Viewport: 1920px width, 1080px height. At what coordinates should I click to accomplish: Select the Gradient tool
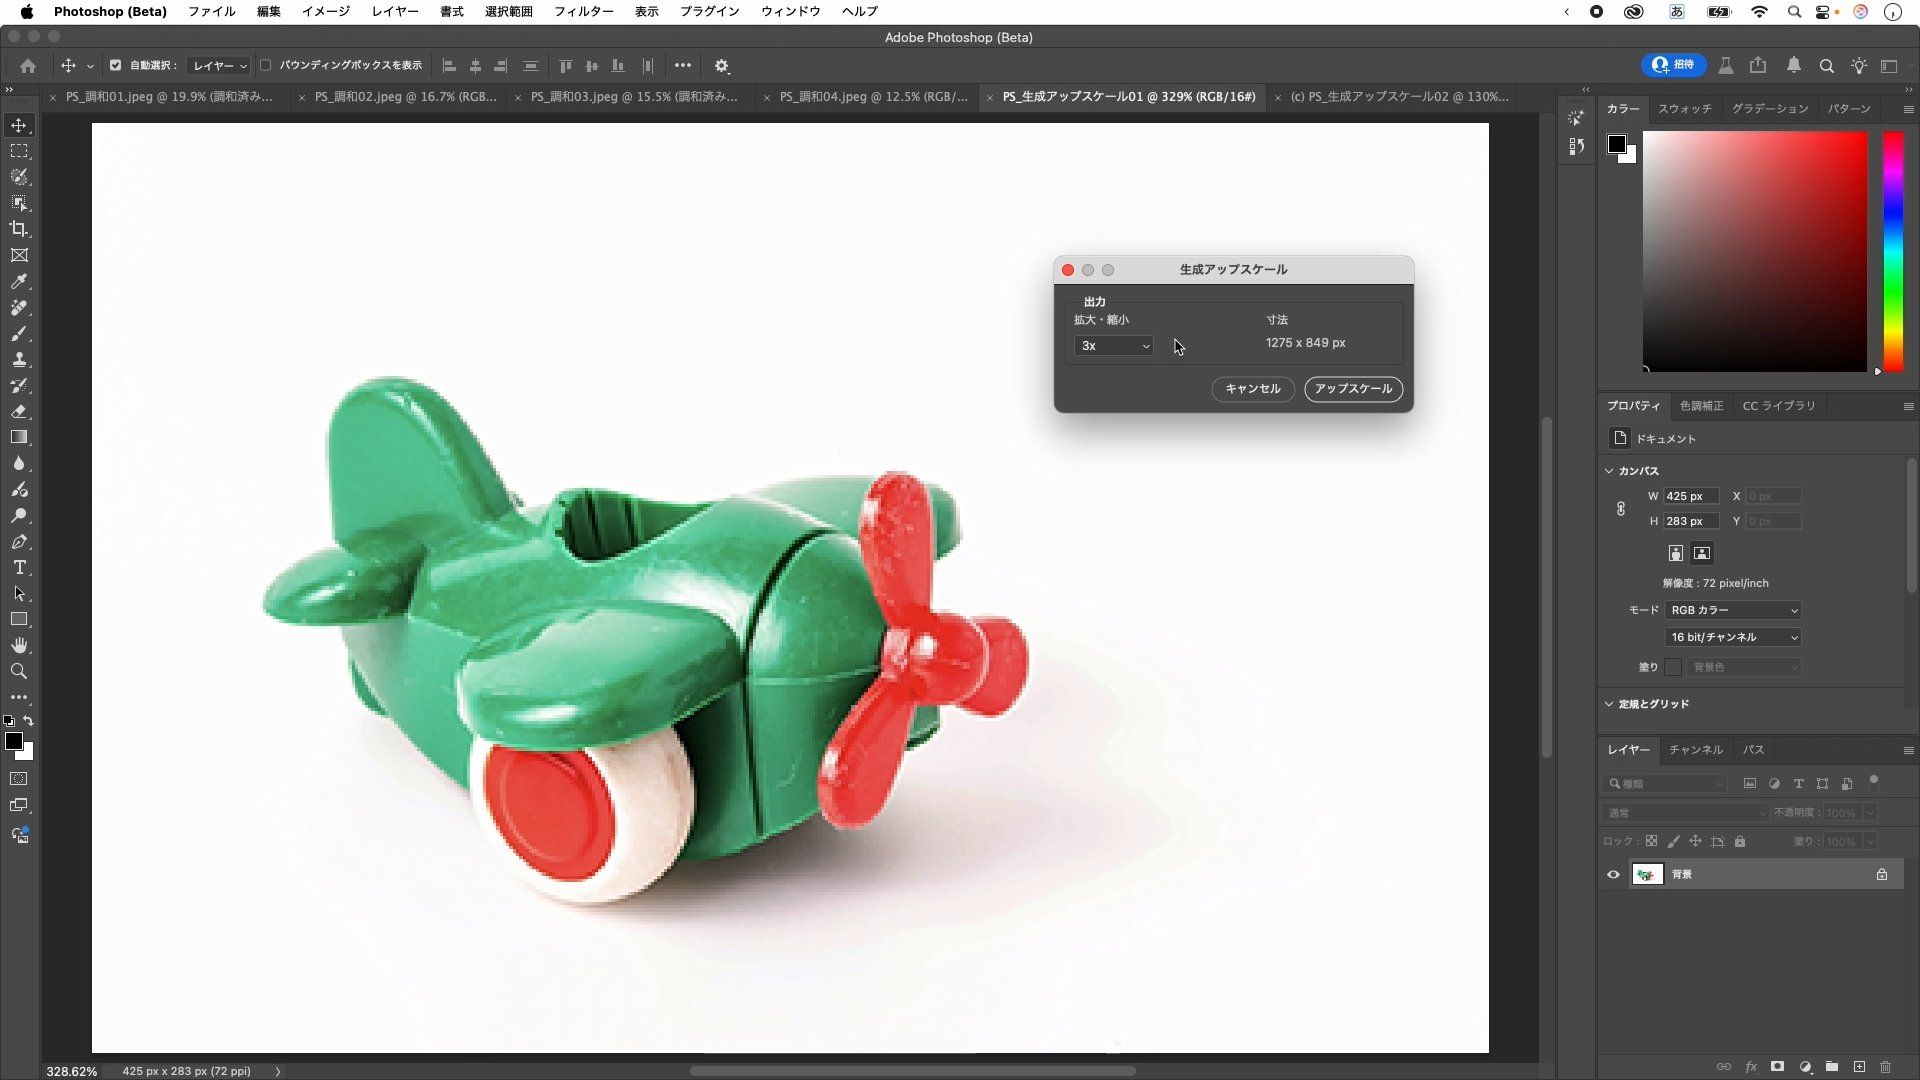point(19,437)
